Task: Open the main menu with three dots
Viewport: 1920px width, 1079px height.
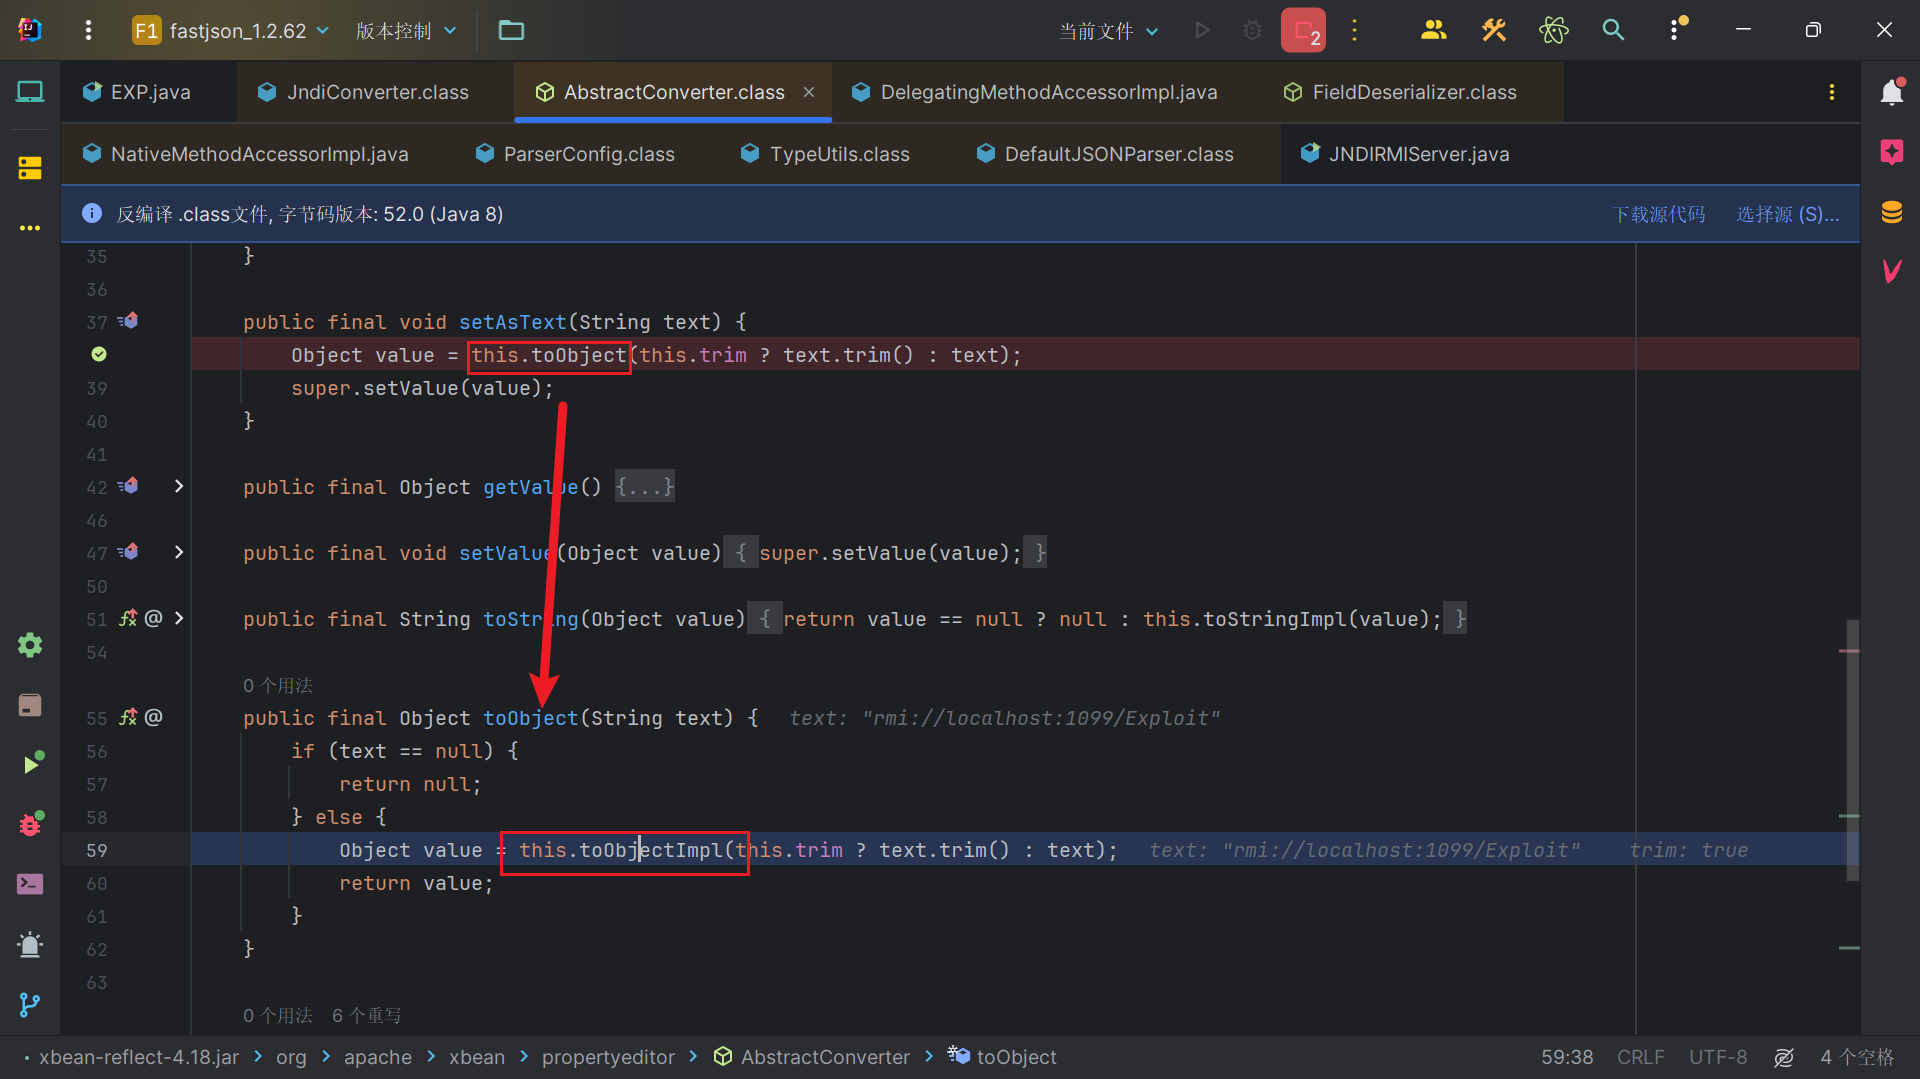Action: (x=88, y=30)
